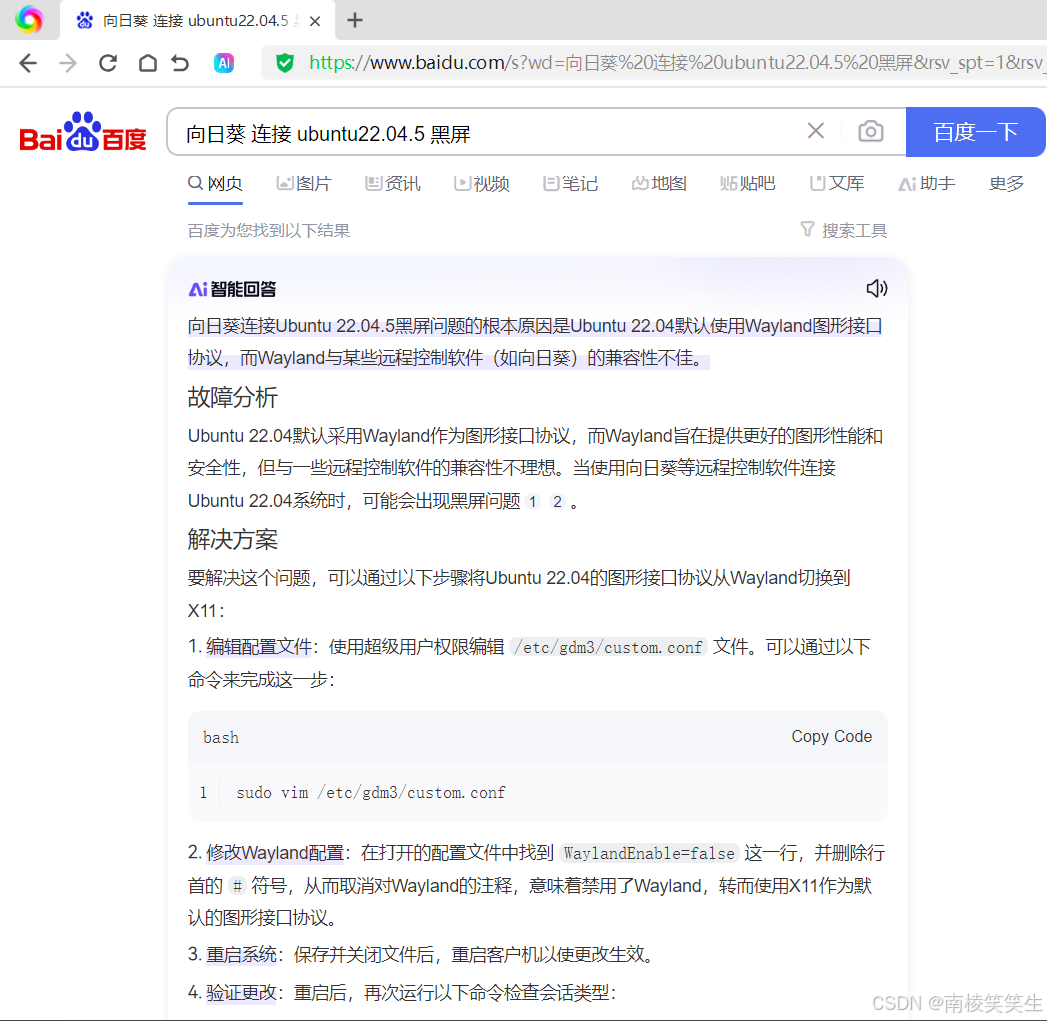The width and height of the screenshot is (1047, 1021).
Task: Click Copy Code in the bash block
Action: (831, 737)
